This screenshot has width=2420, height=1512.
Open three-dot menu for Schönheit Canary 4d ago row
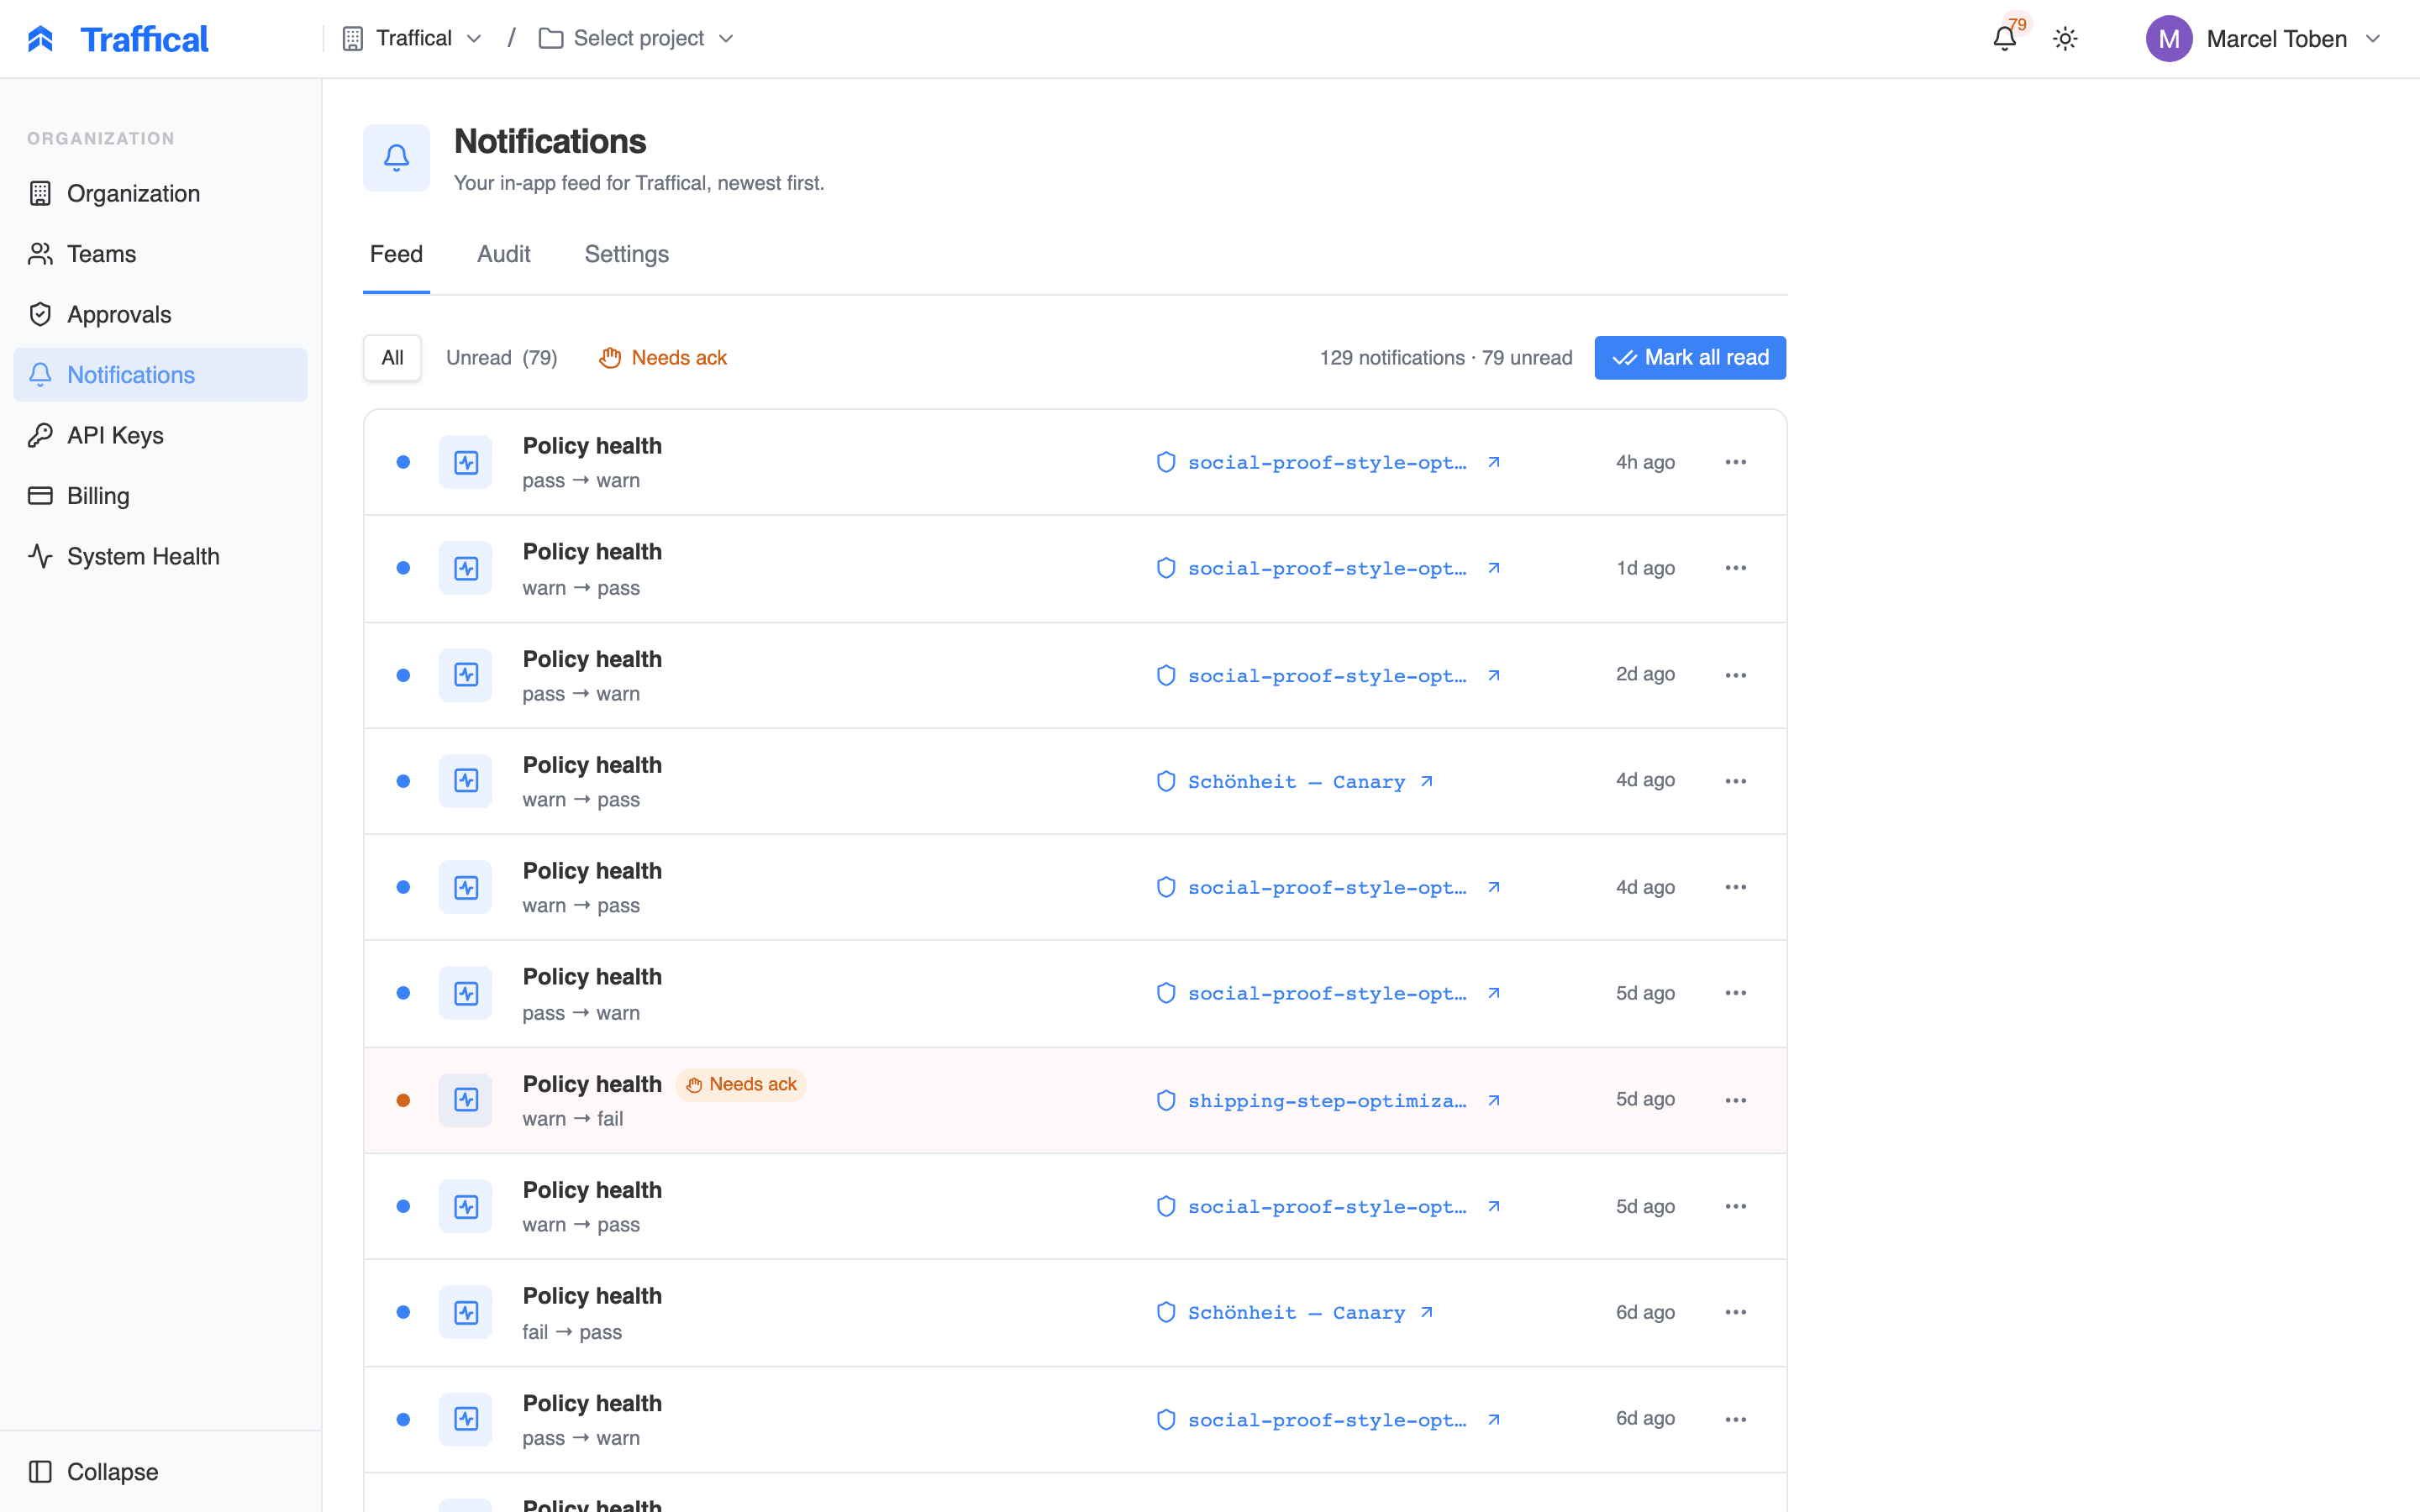click(1735, 781)
